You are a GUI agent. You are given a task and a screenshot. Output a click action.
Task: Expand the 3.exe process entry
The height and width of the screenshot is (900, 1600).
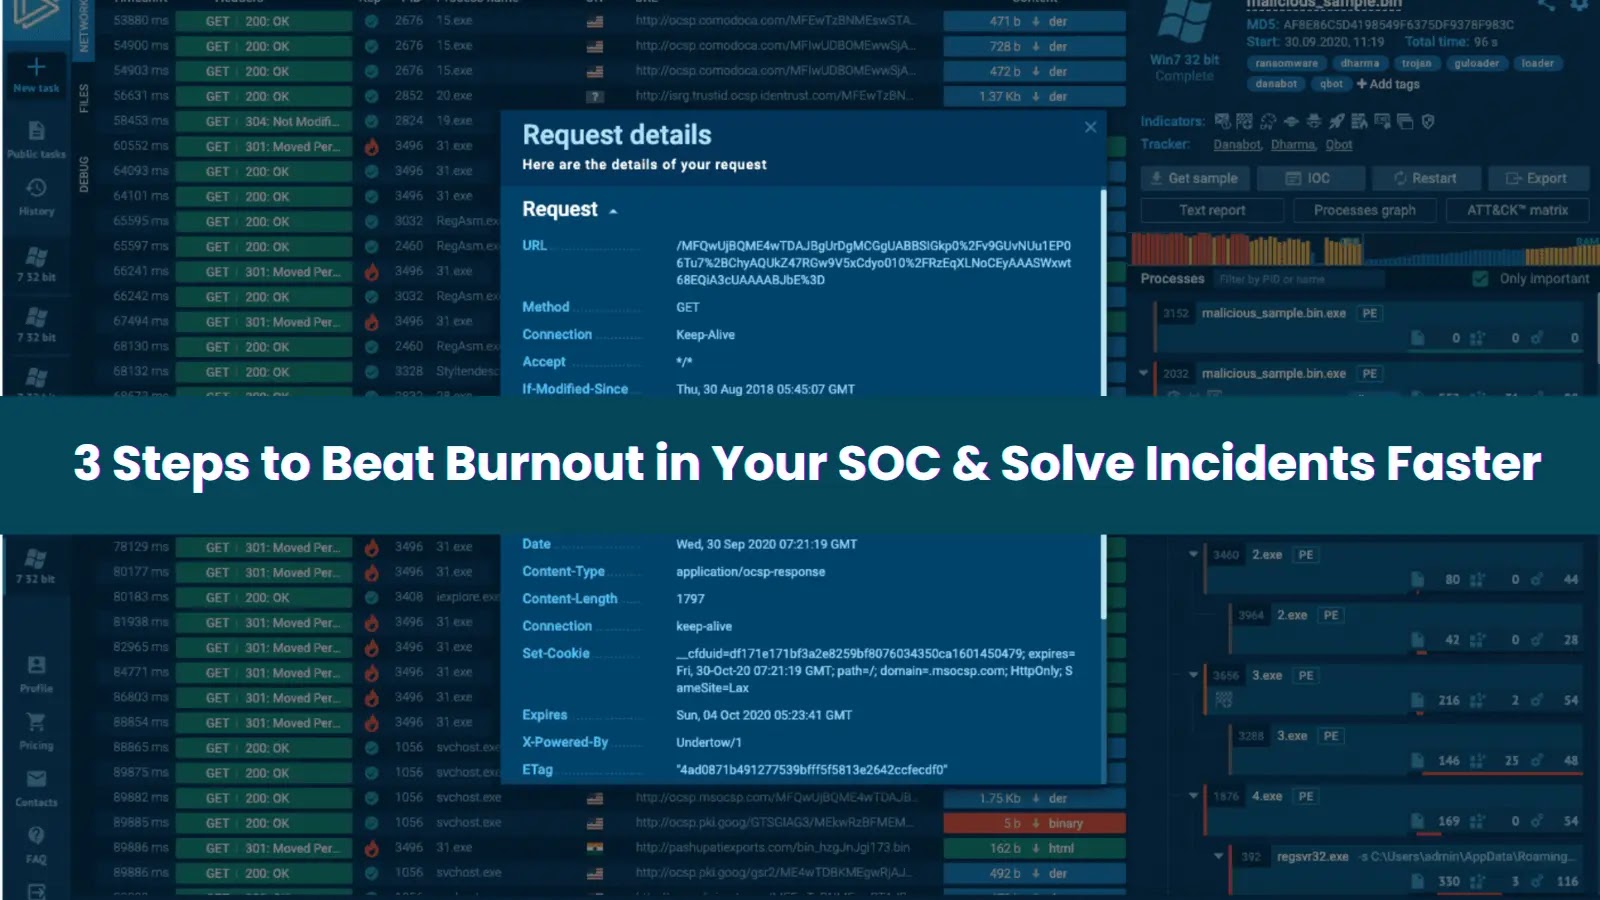click(1194, 675)
